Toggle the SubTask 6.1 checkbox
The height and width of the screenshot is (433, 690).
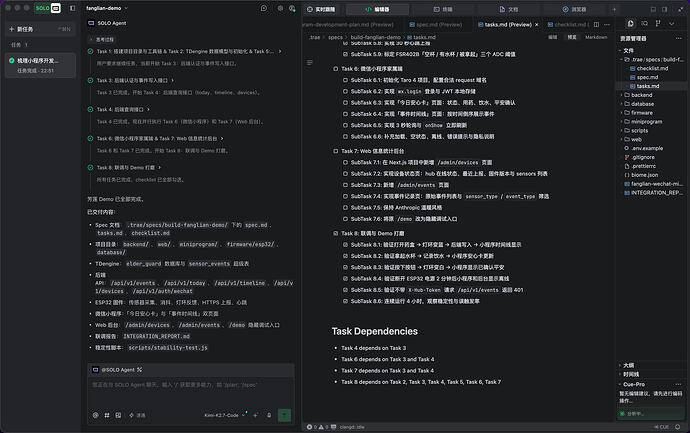345,80
